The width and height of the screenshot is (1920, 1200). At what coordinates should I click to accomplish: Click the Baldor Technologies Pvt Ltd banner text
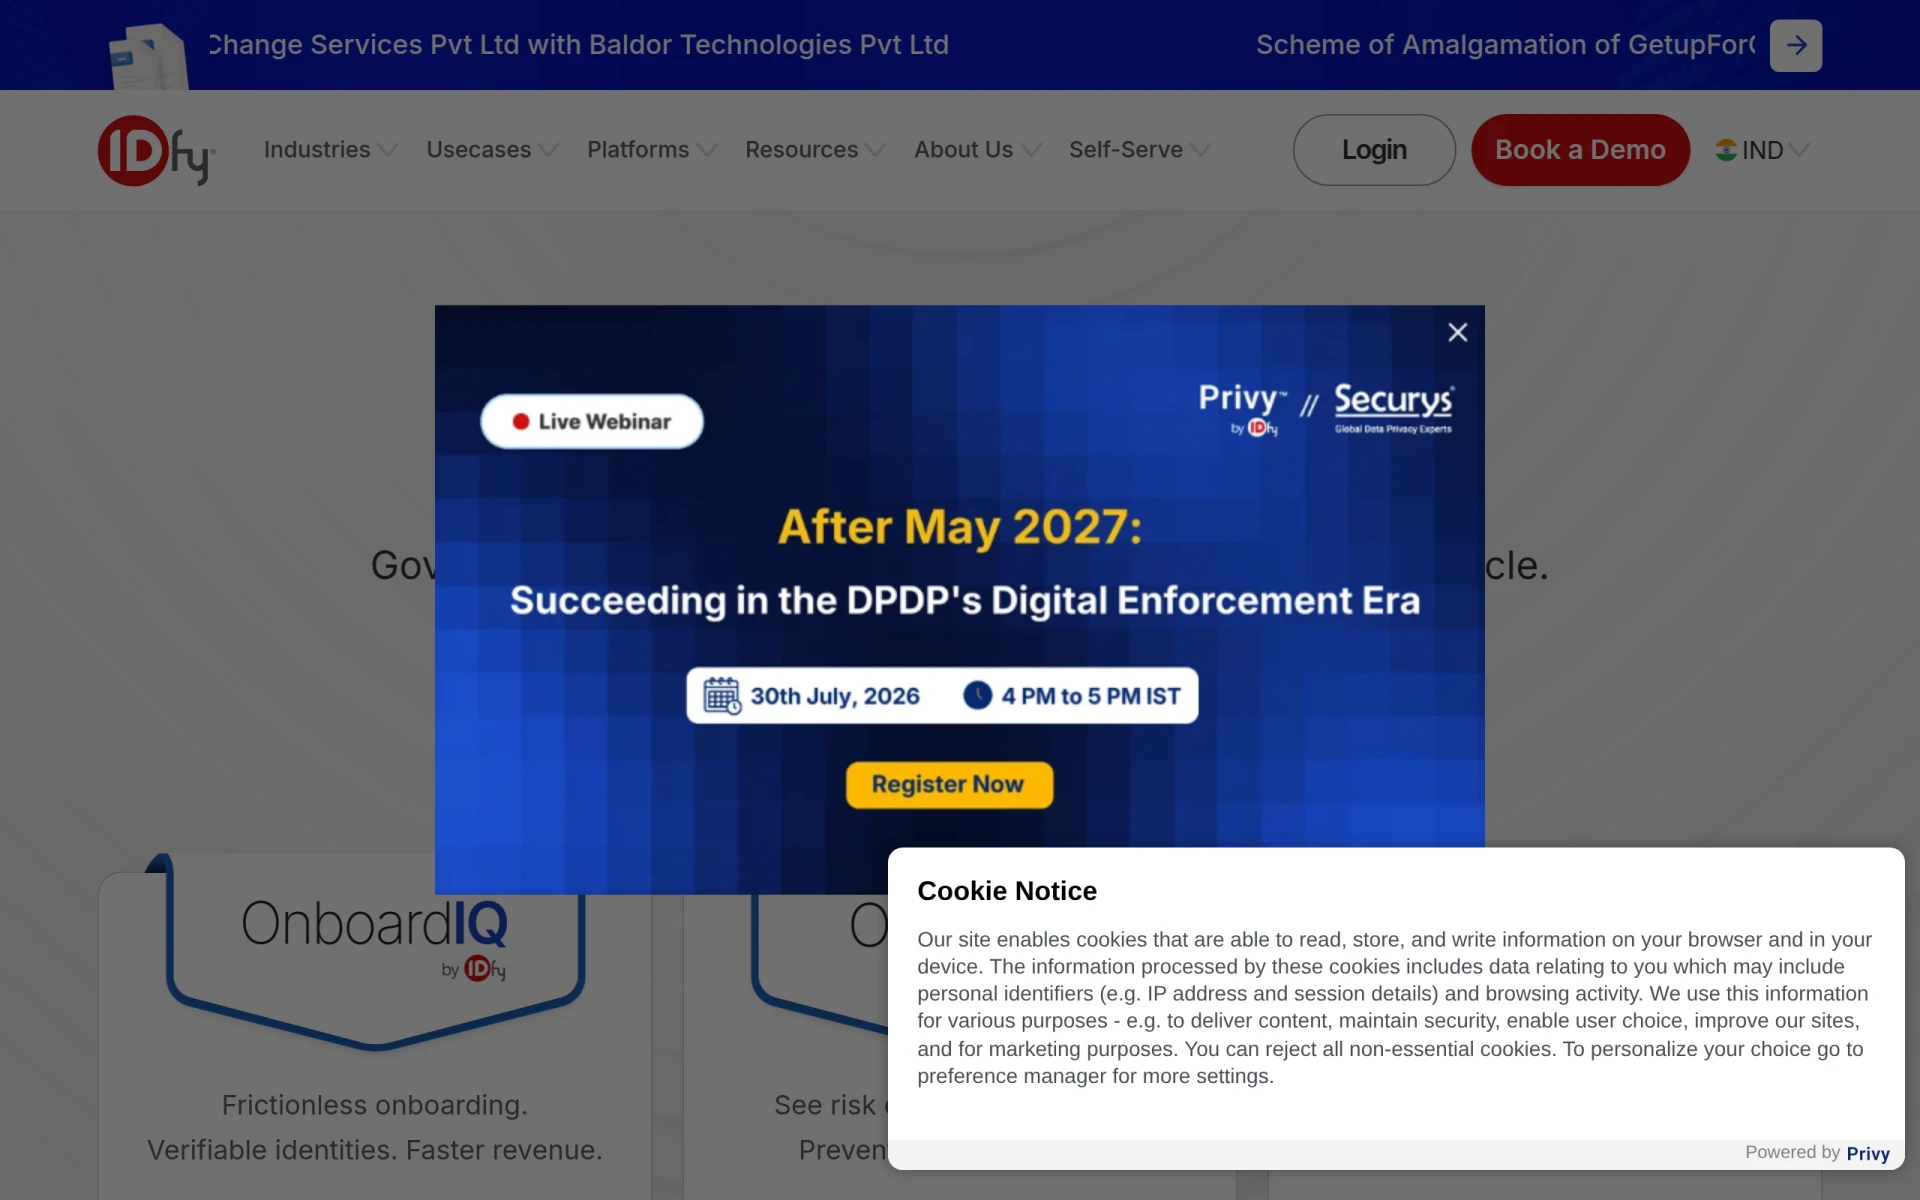[769, 45]
